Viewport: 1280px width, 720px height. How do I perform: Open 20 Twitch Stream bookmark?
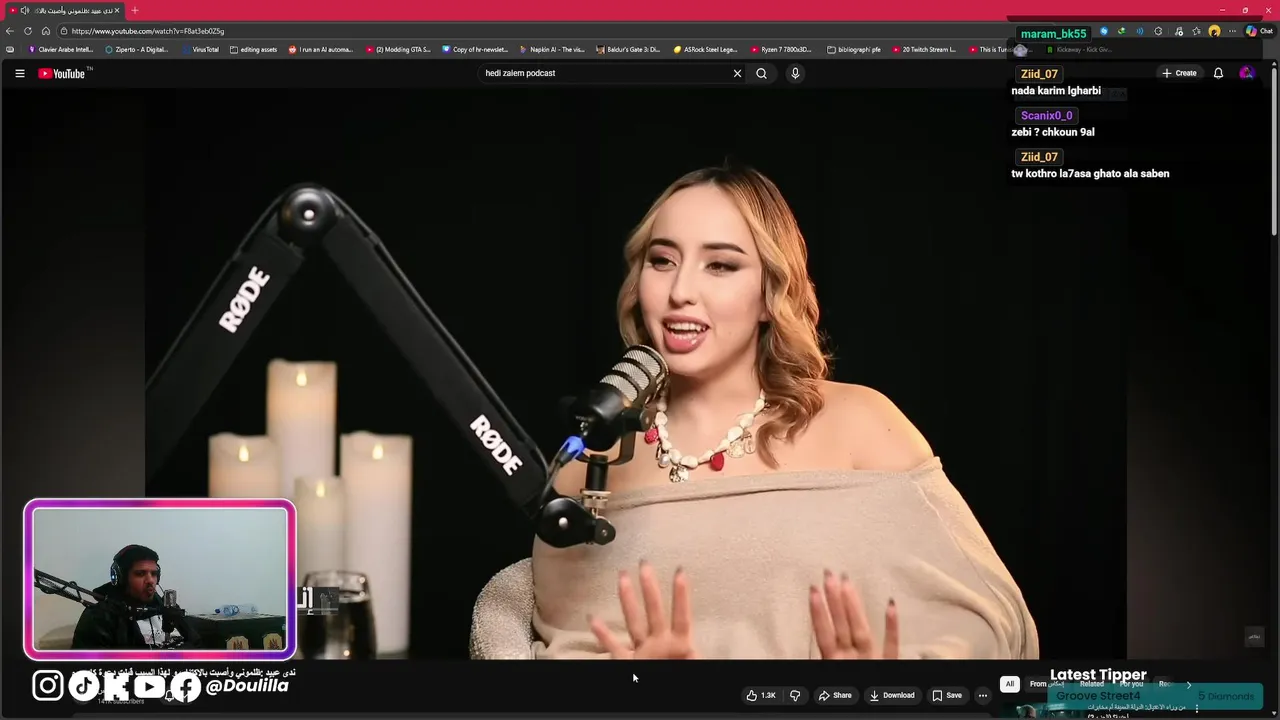click(924, 49)
